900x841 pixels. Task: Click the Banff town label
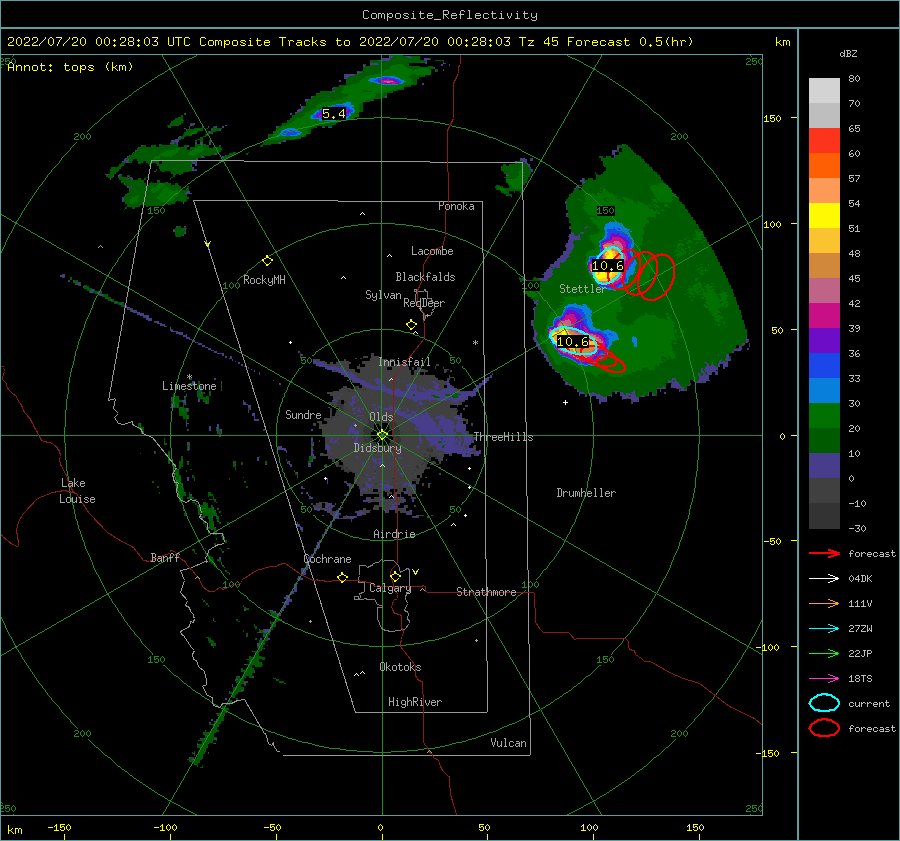point(165,557)
